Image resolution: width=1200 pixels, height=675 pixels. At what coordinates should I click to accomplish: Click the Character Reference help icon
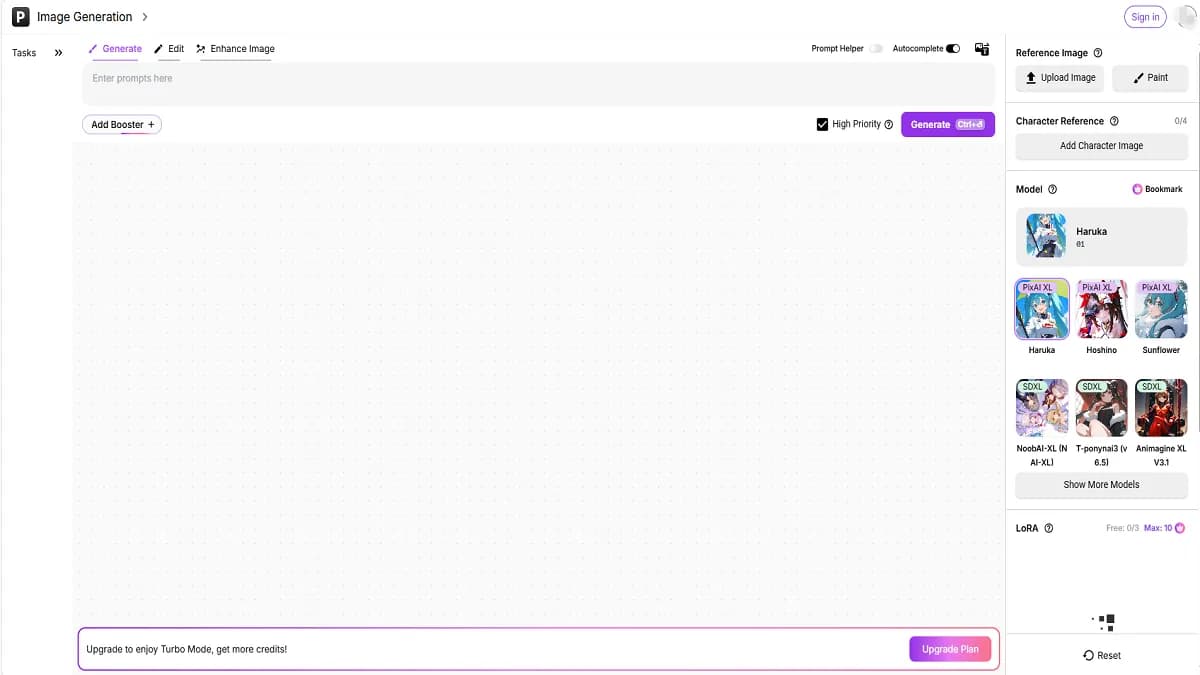(x=1114, y=121)
